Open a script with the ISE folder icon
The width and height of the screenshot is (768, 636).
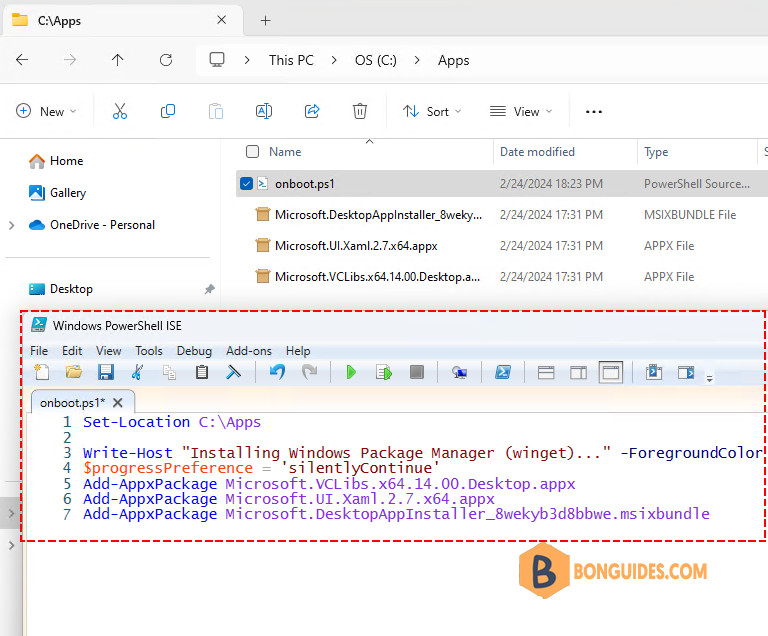point(74,372)
